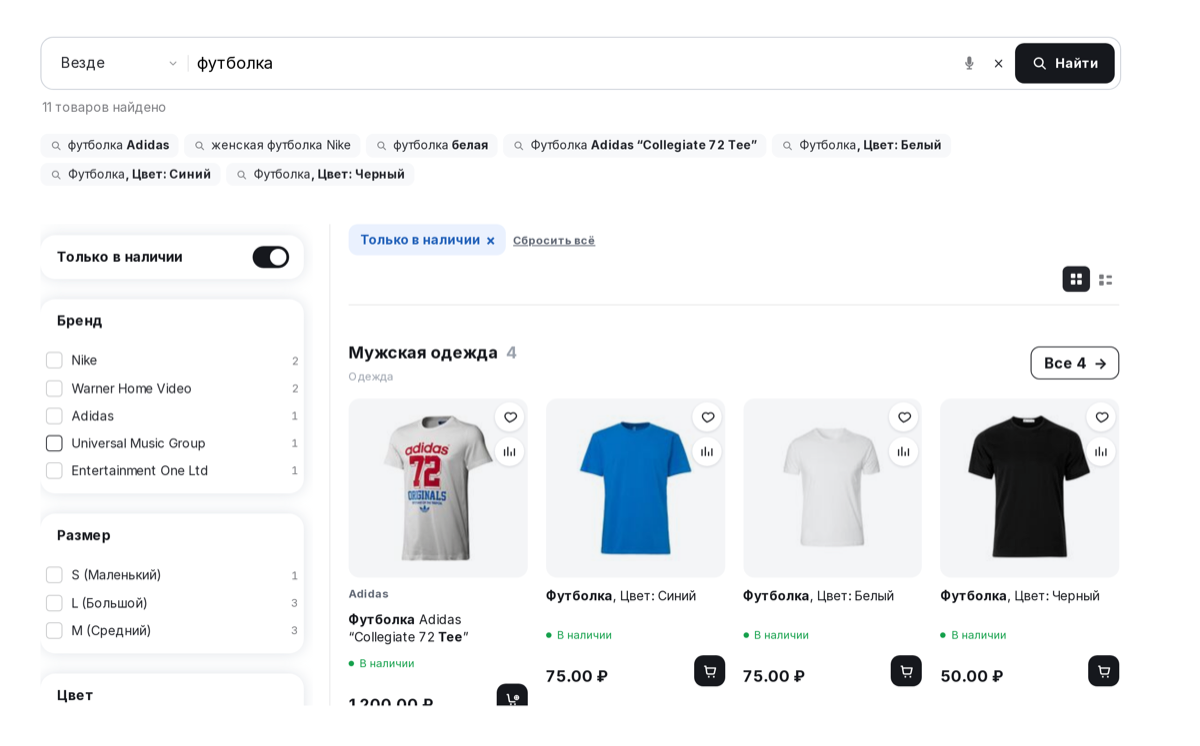Select the футболка белая search suggestion
The width and height of the screenshot is (1200, 746).
[x=432, y=145]
